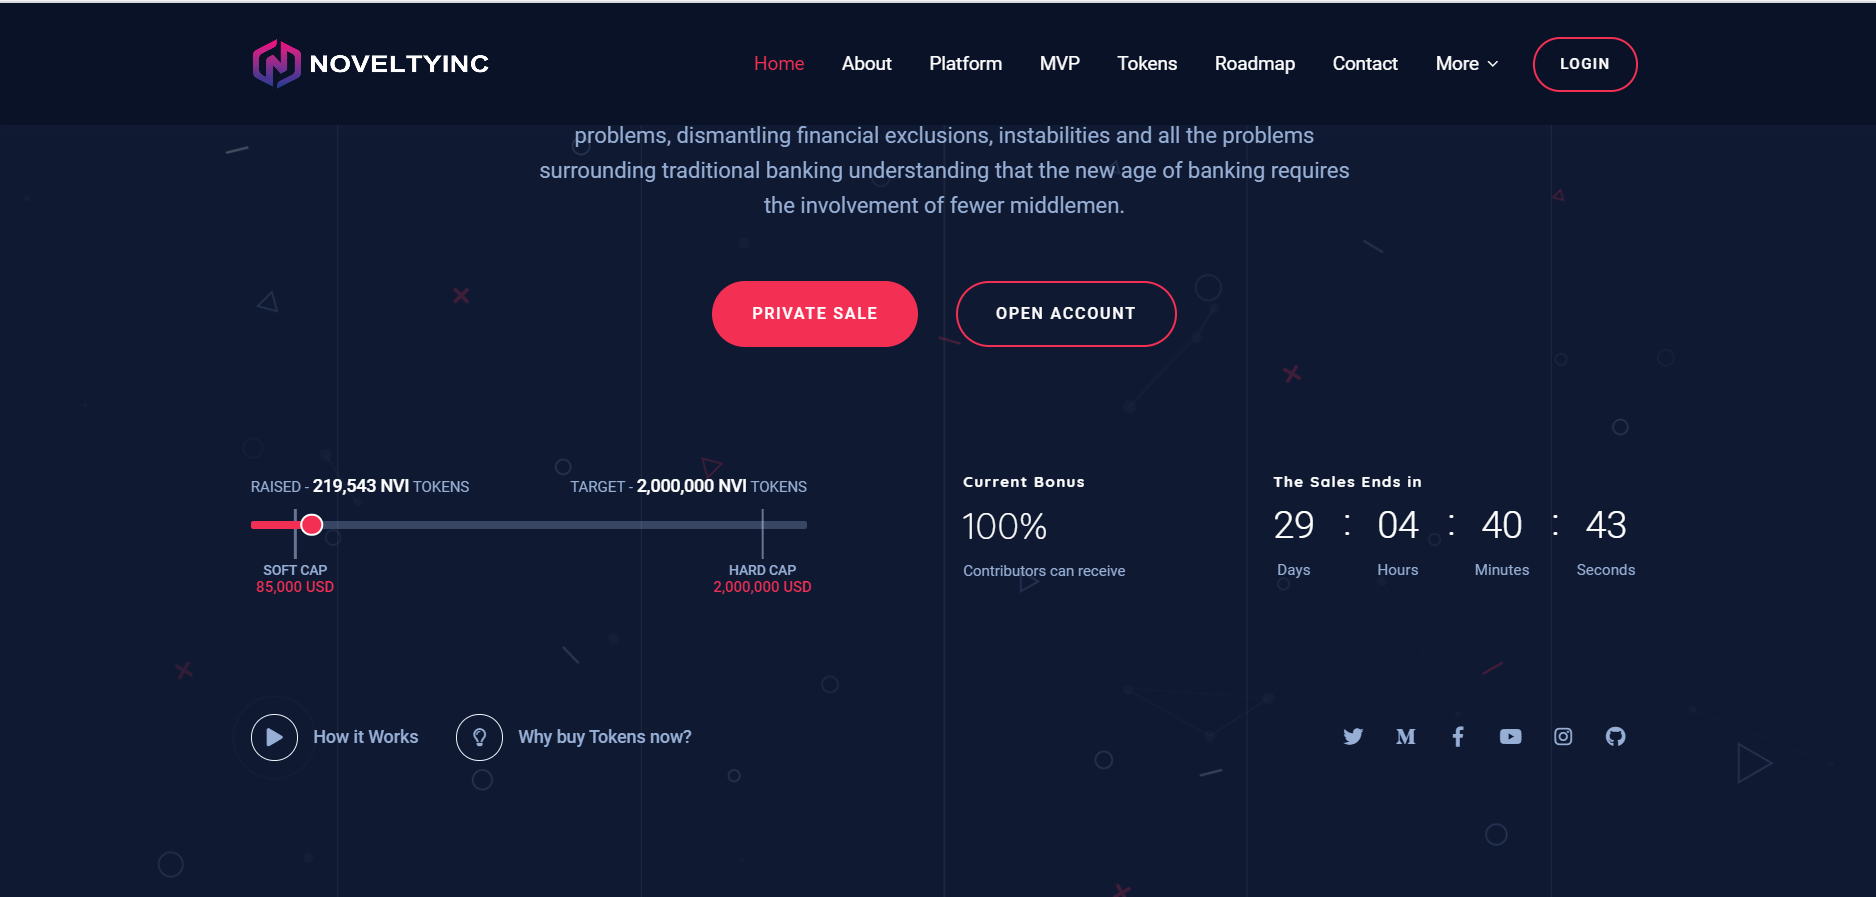Open the YouTube channel icon

tap(1510, 737)
